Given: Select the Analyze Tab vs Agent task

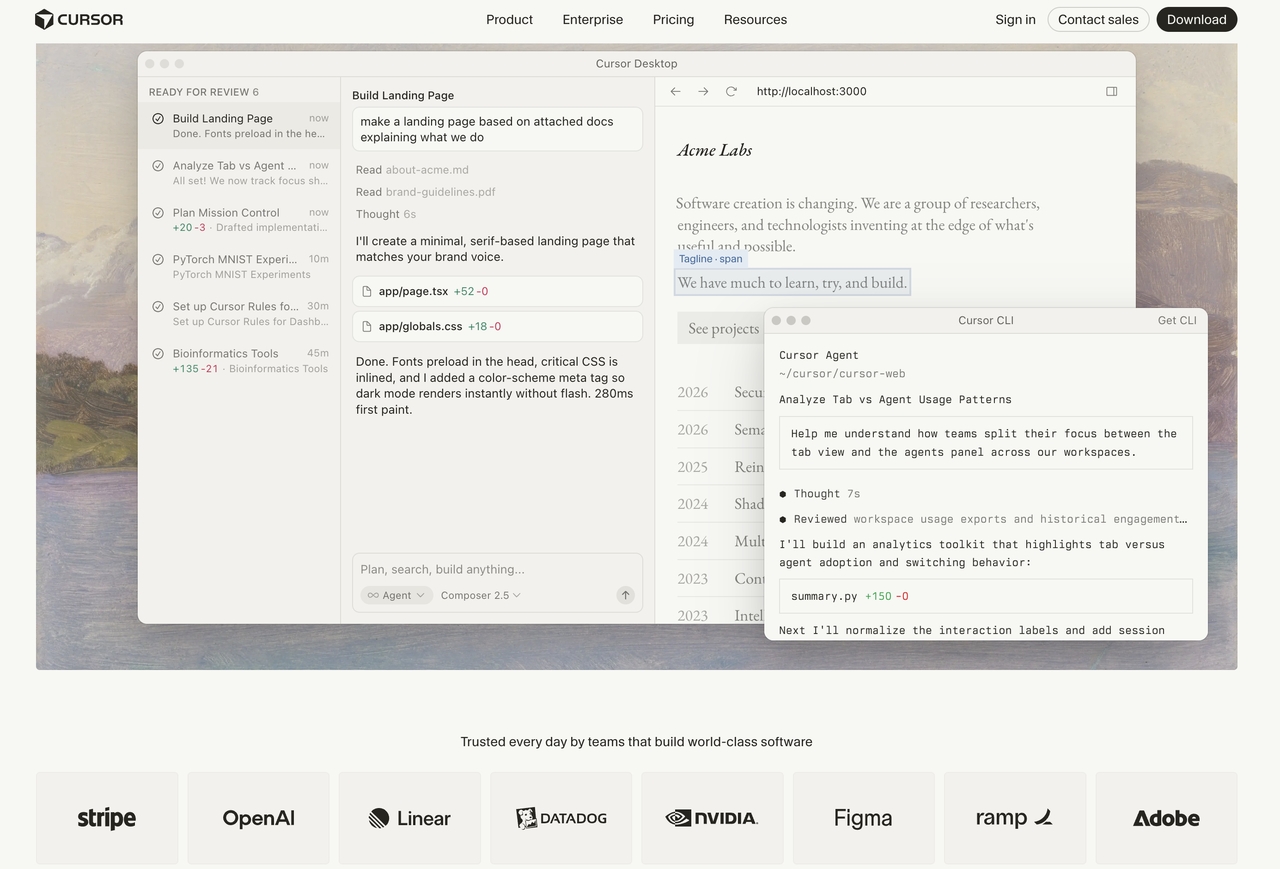Looking at the screenshot, I should tap(239, 173).
